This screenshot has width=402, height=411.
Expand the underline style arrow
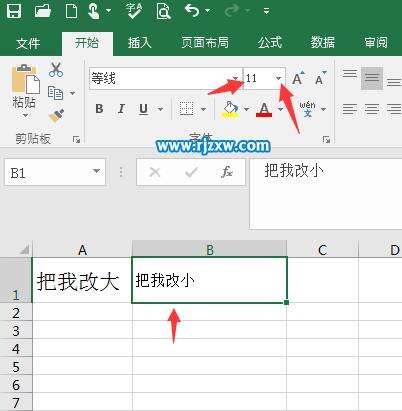point(160,109)
